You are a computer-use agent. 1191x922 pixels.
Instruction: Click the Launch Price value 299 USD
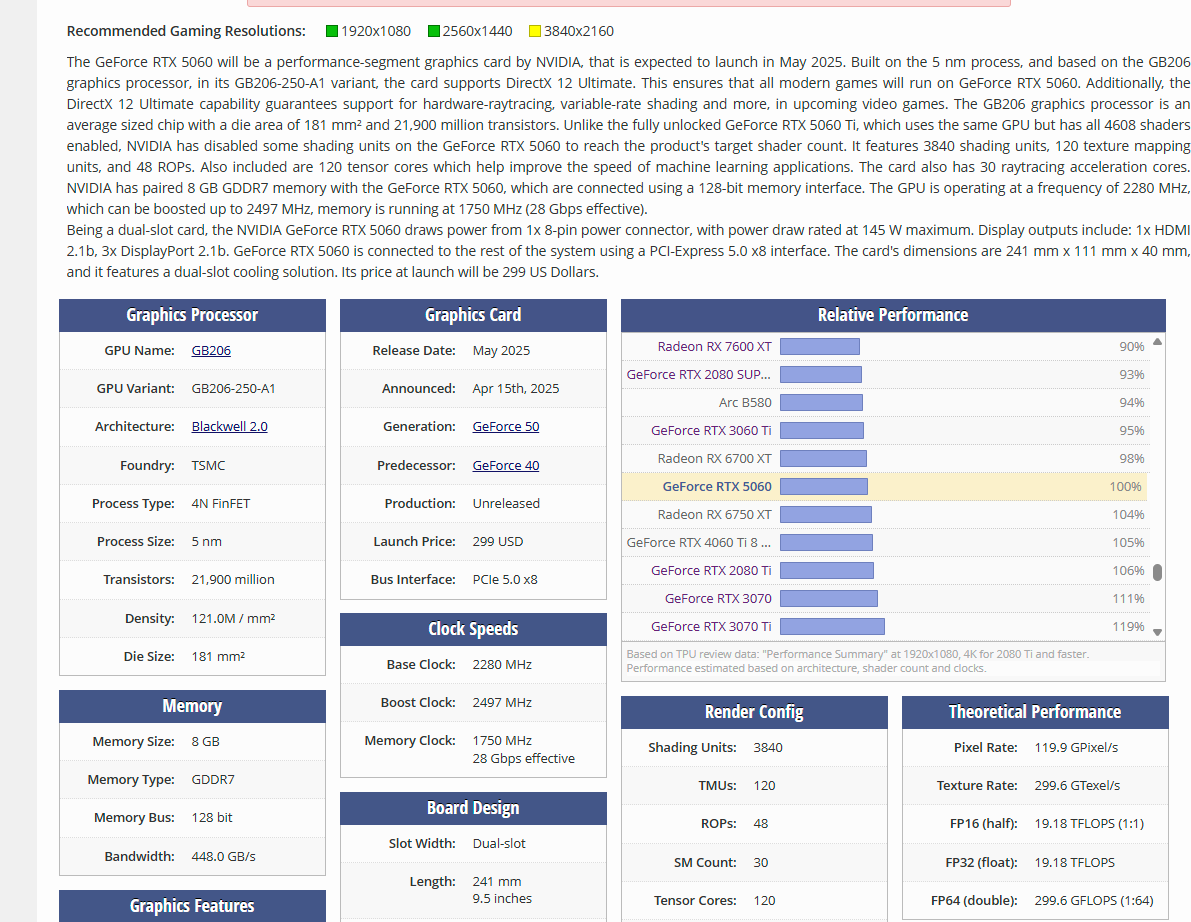coord(498,541)
